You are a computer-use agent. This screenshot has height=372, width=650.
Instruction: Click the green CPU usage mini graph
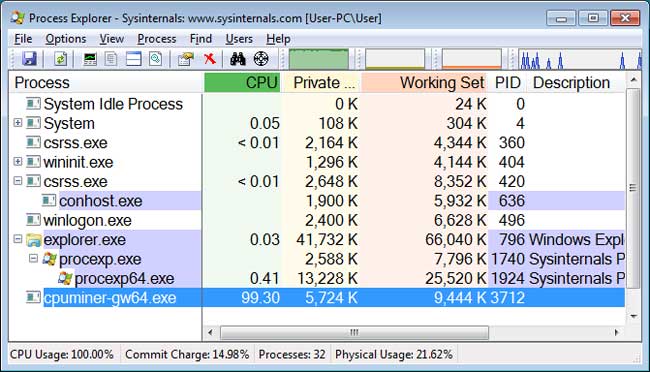(x=318, y=59)
